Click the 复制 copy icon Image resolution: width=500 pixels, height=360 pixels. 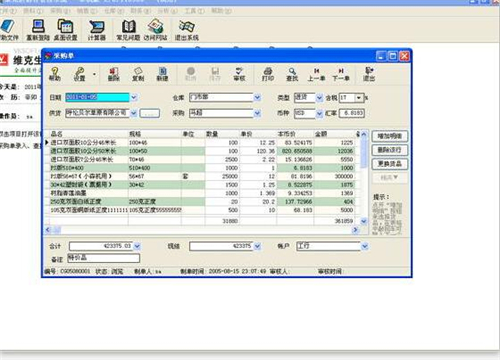coord(138,74)
